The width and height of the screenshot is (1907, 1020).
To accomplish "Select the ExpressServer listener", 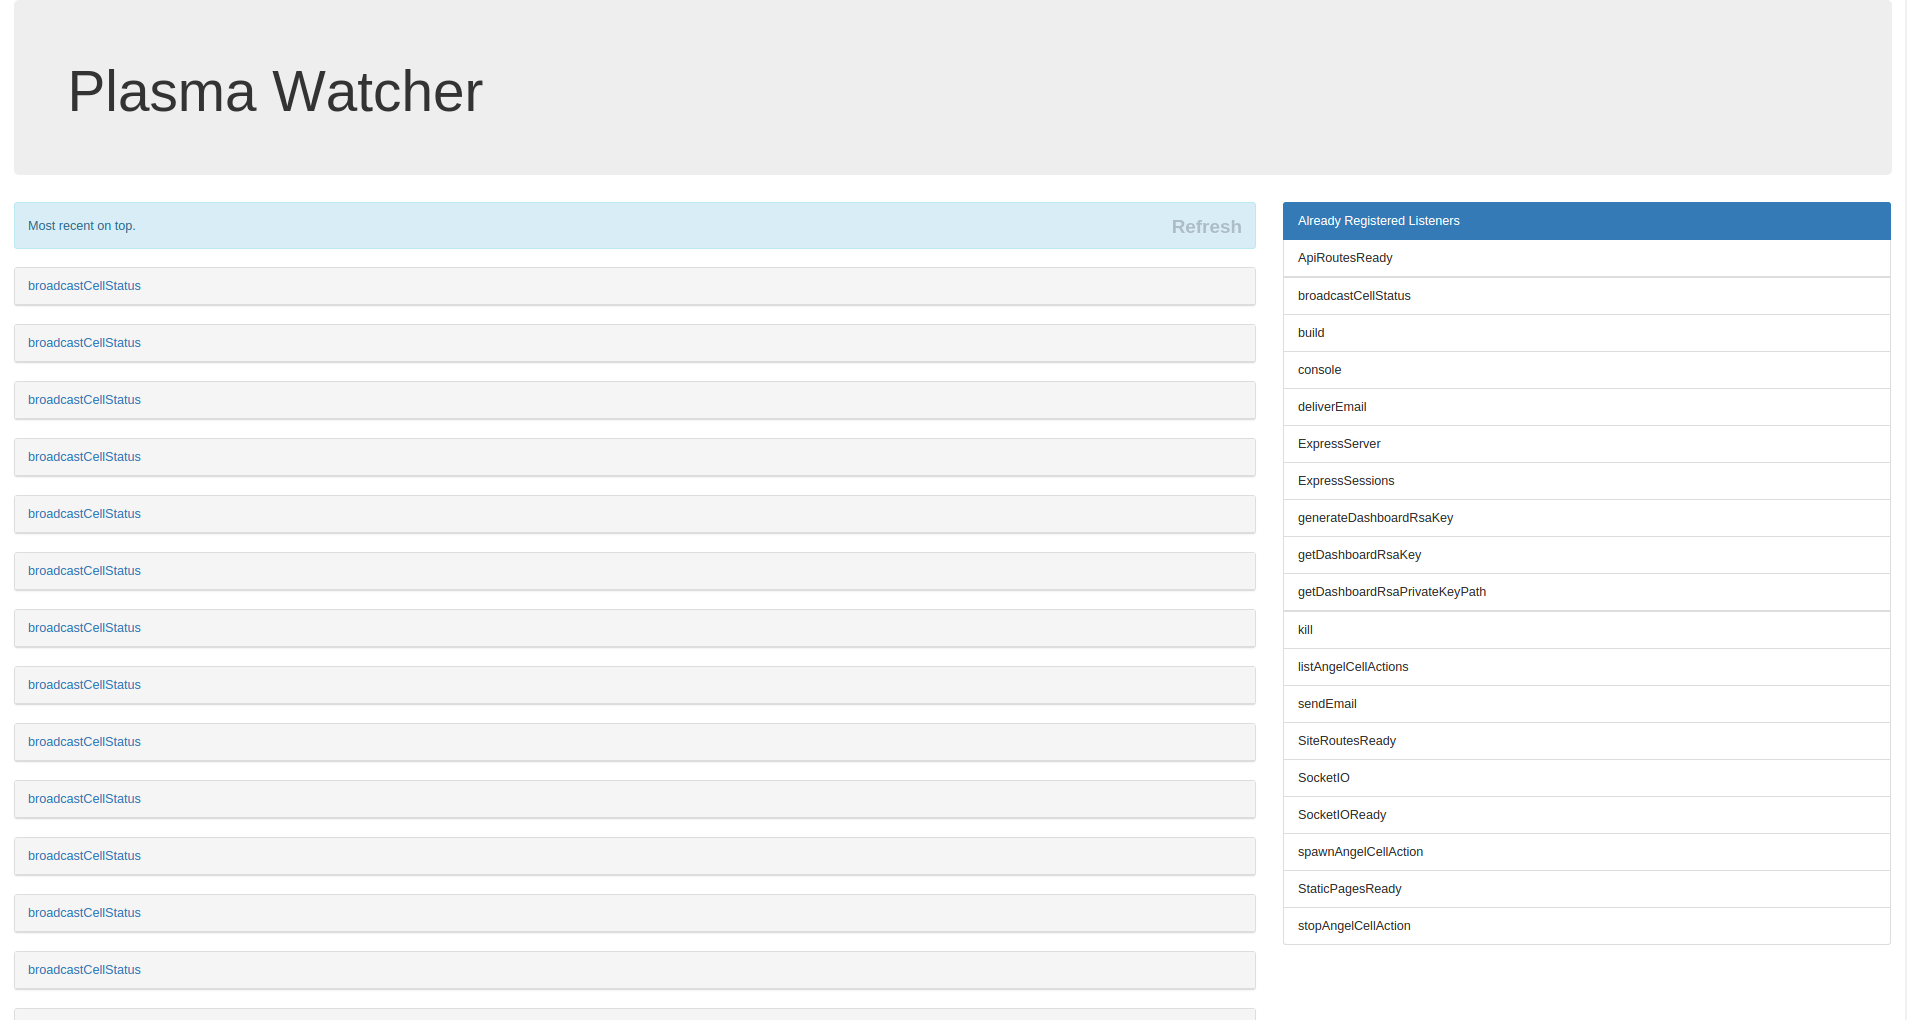I will pos(1338,444).
